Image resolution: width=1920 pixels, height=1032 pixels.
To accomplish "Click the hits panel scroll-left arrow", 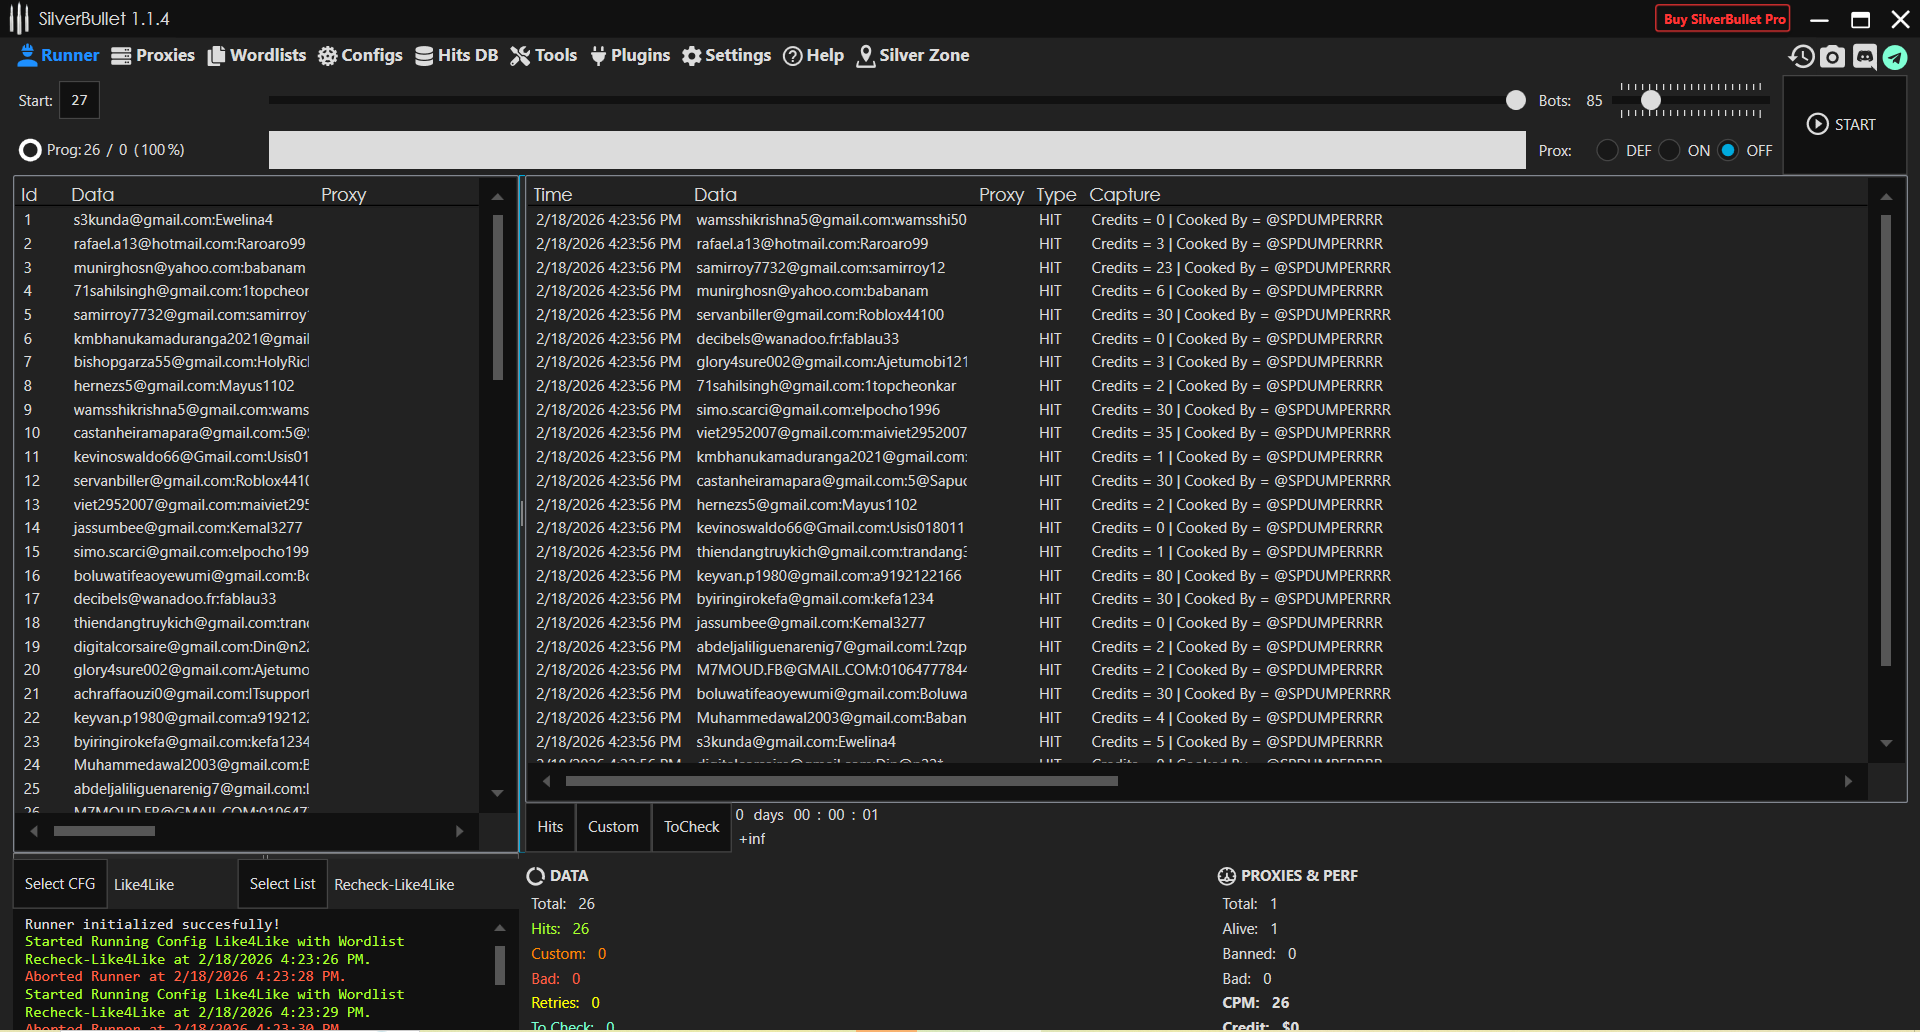I will [x=546, y=781].
